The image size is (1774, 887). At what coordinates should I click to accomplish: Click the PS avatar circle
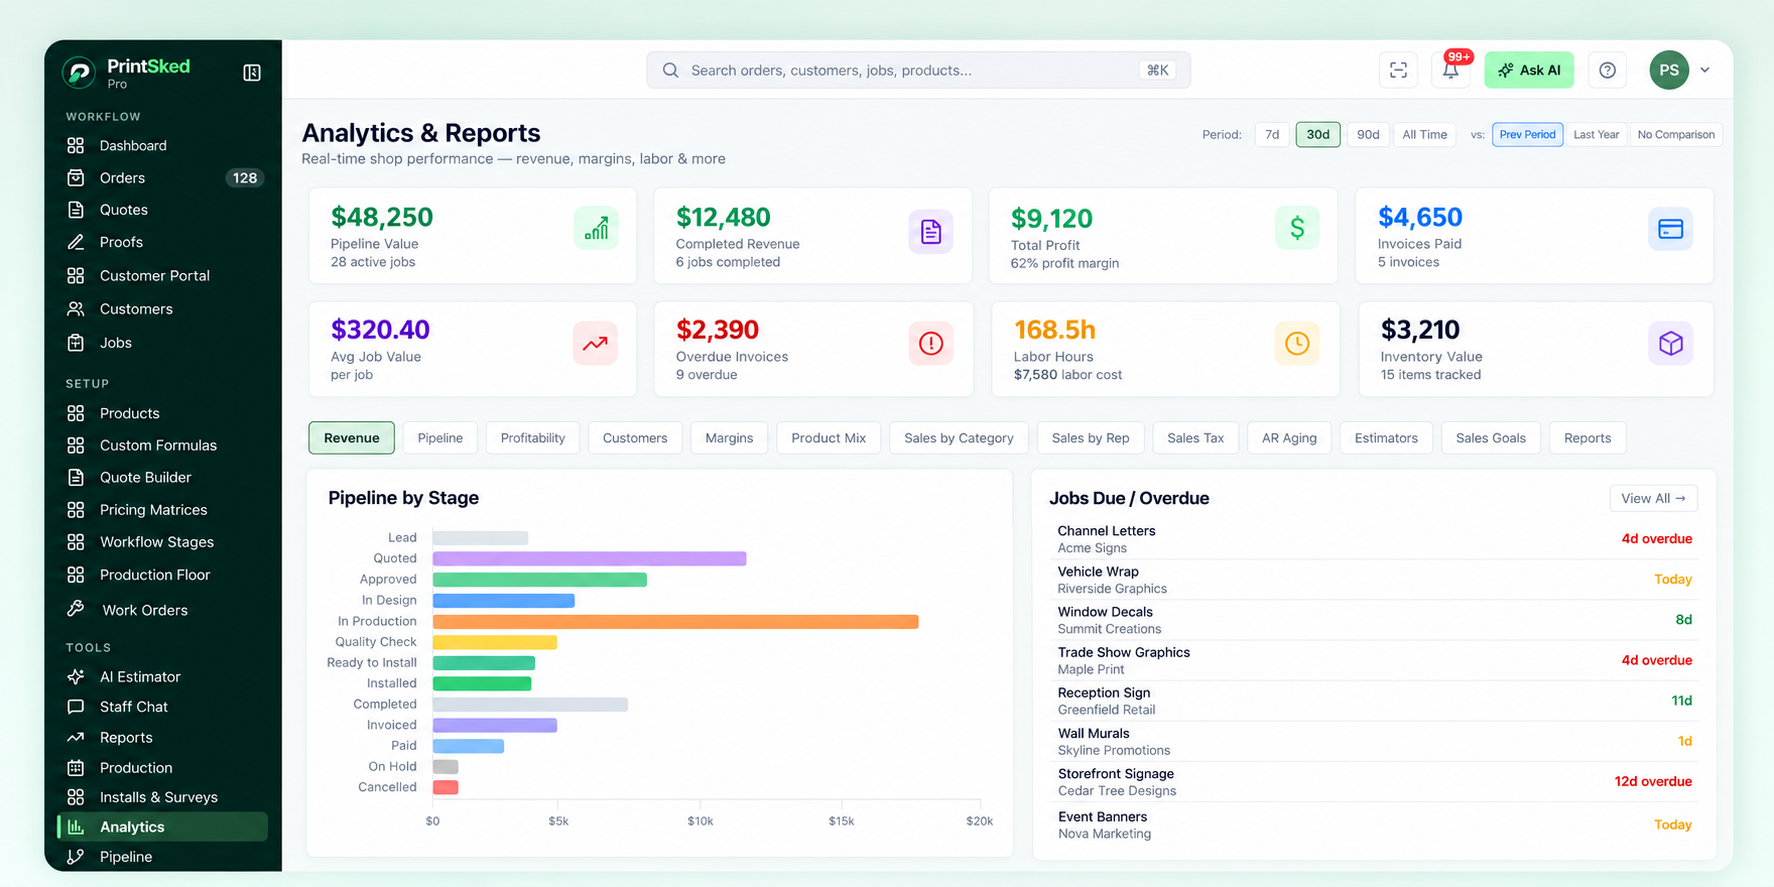click(x=1669, y=70)
